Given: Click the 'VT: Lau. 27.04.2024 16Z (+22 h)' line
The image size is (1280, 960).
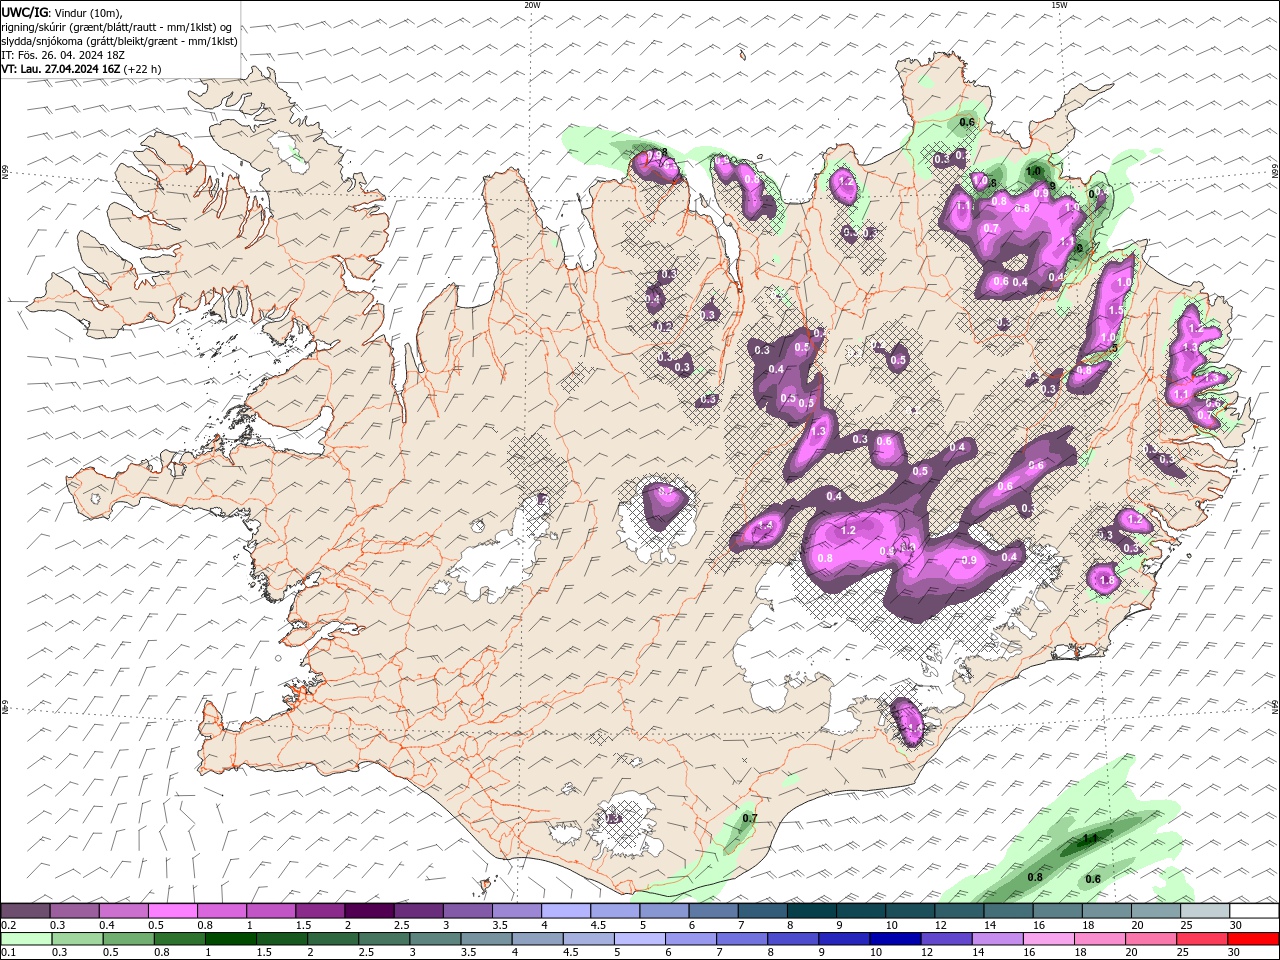Looking at the screenshot, I should tap(82, 69).
